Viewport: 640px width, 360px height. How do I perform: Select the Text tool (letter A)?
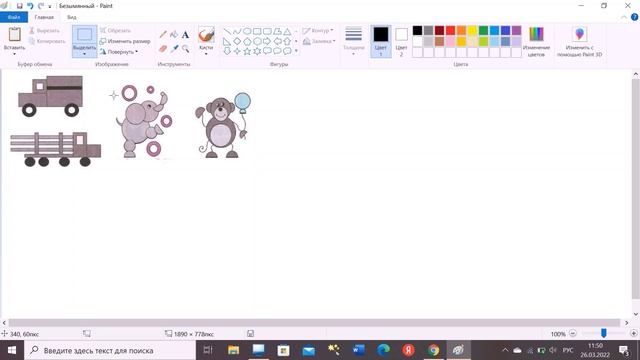185,35
